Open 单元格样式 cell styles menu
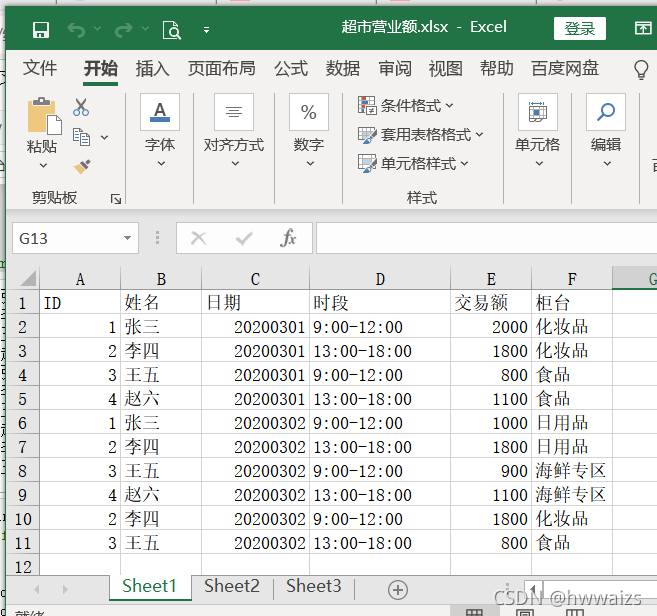The width and height of the screenshot is (657, 616). tap(413, 163)
